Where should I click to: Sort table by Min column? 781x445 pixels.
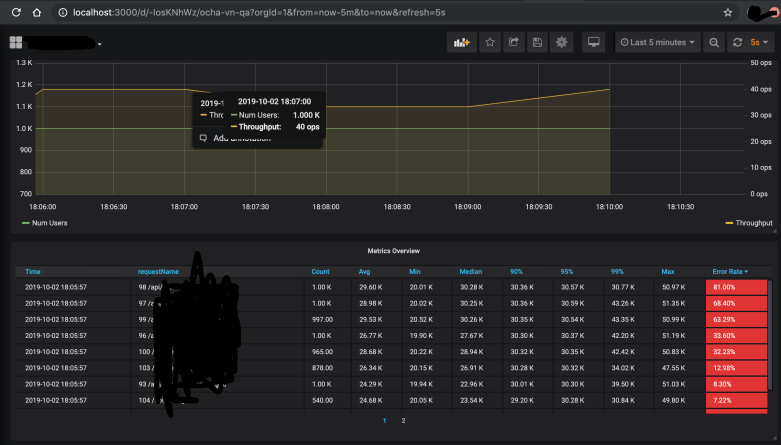415,272
